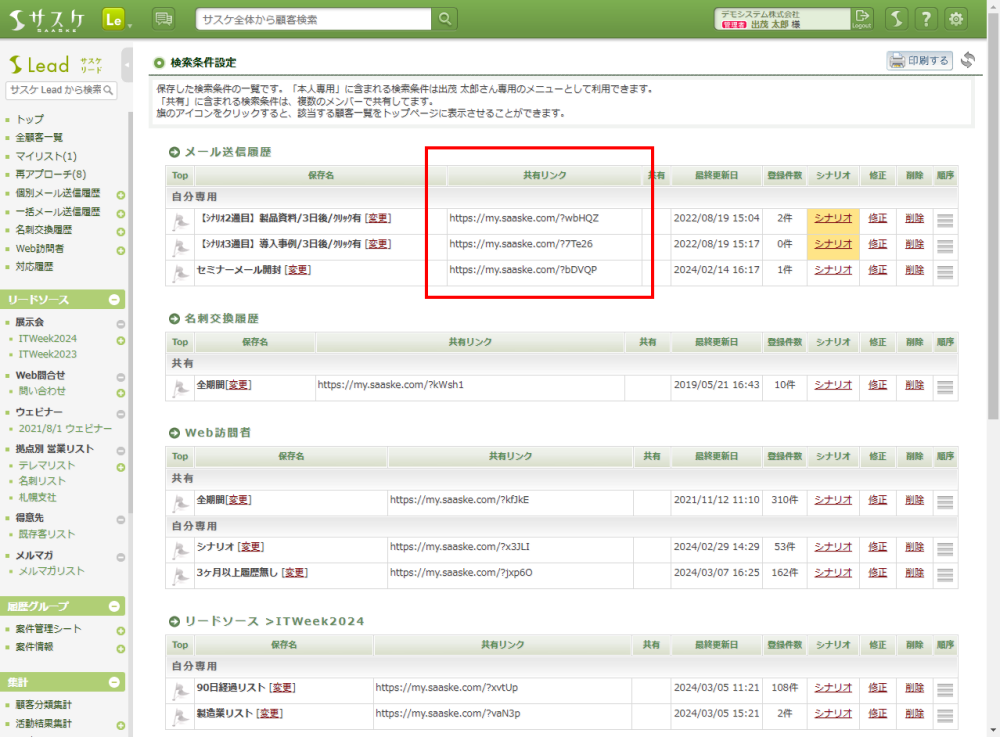The height and width of the screenshot is (737, 1000).
Task: Click the 印刷する print button
Action: coord(919,61)
